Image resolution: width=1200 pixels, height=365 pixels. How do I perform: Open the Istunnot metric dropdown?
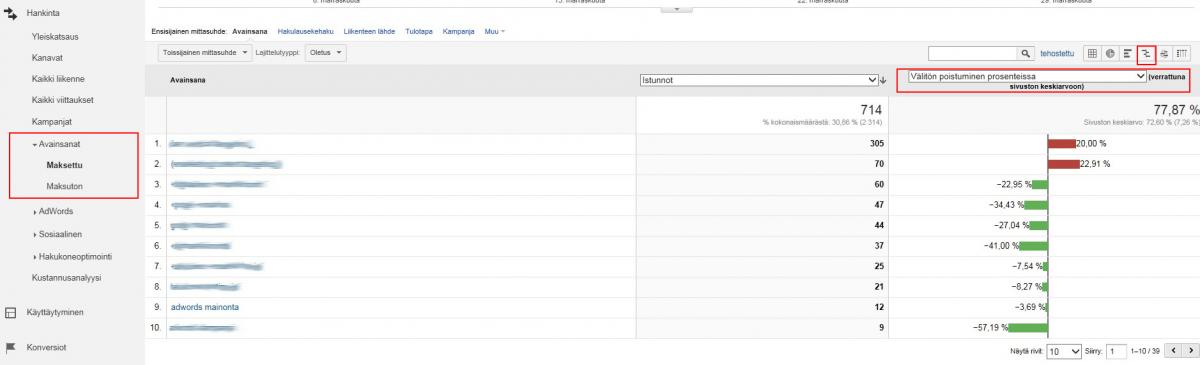(758, 80)
